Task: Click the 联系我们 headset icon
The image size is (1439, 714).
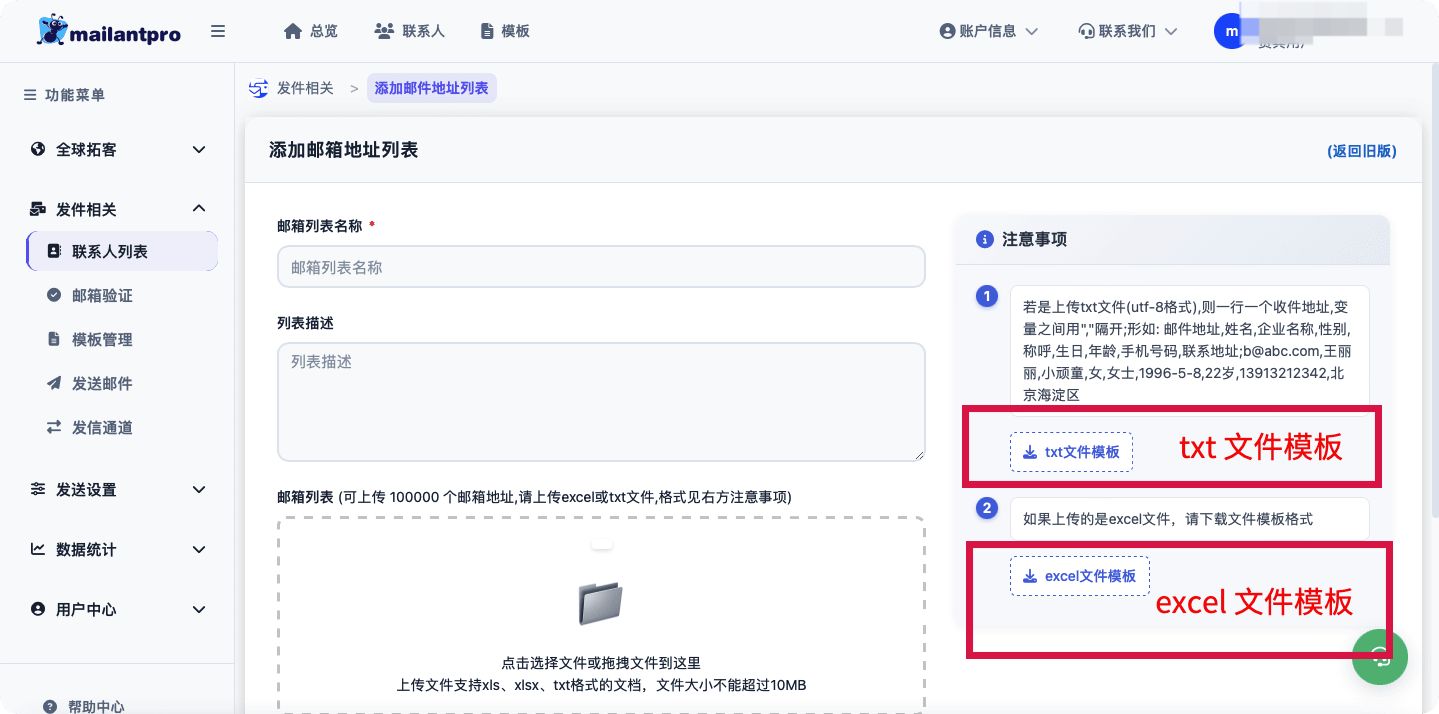Action: point(1086,31)
